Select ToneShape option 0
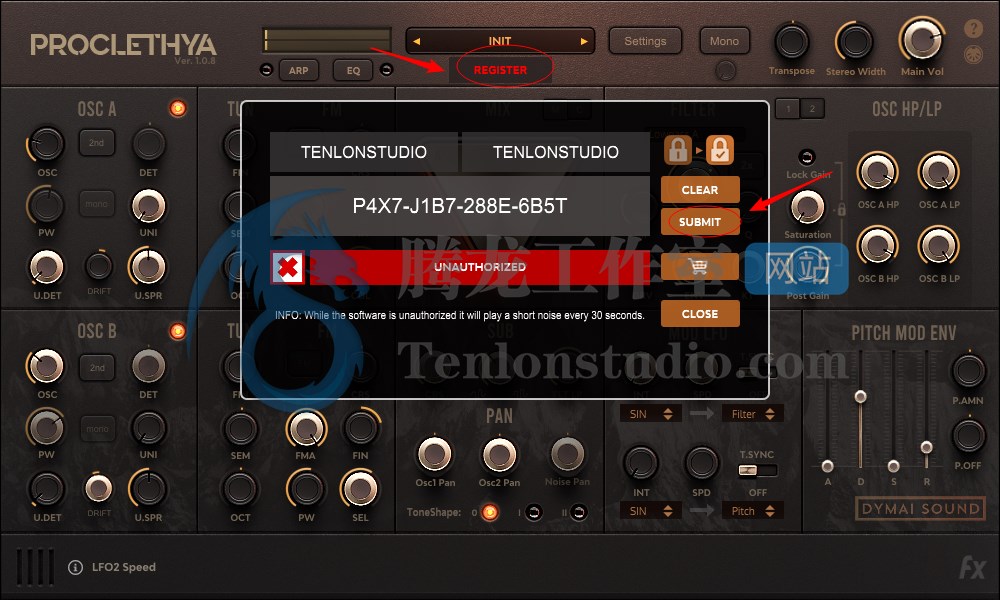The image size is (1000, 600). 490,512
